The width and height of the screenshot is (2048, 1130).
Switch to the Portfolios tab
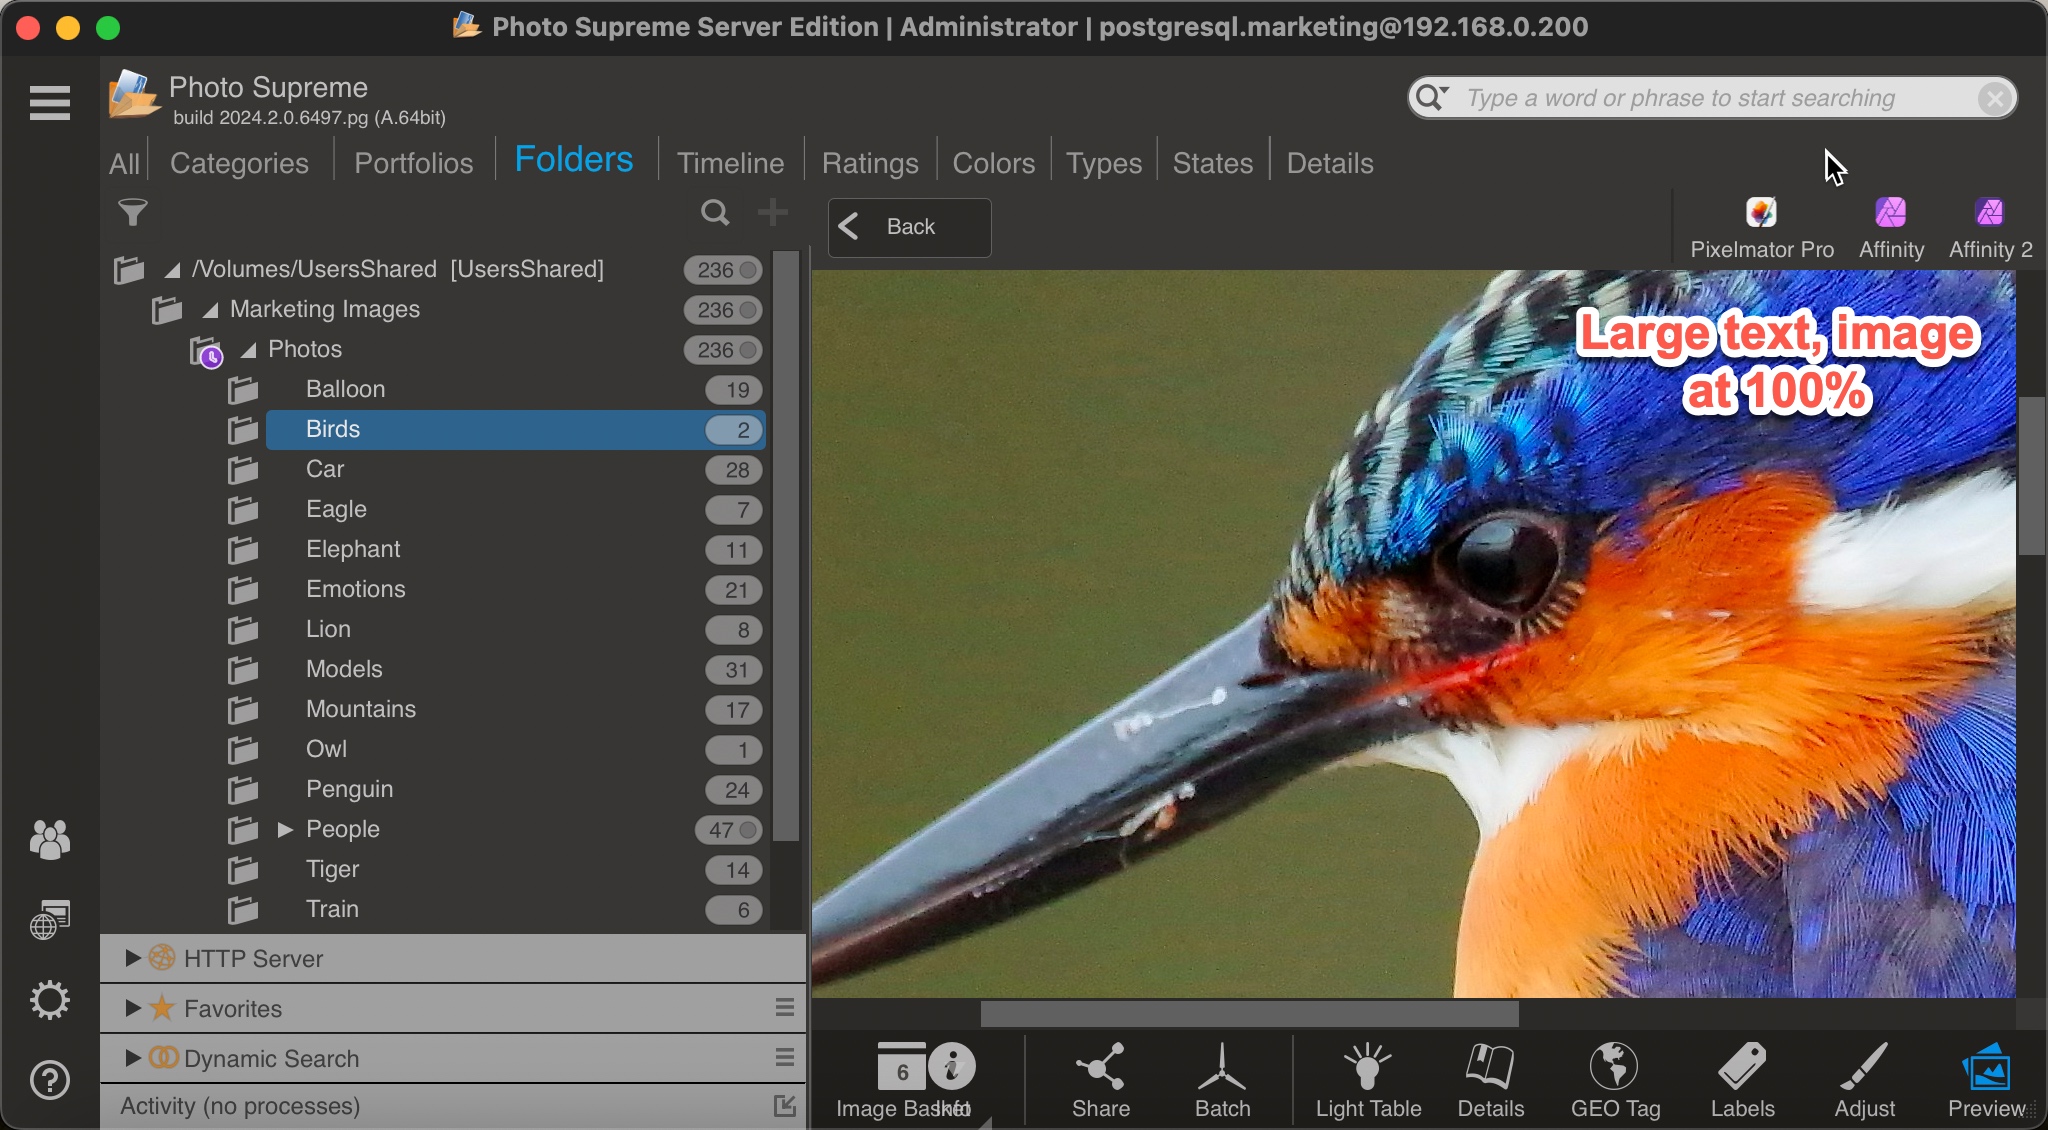[x=414, y=163]
